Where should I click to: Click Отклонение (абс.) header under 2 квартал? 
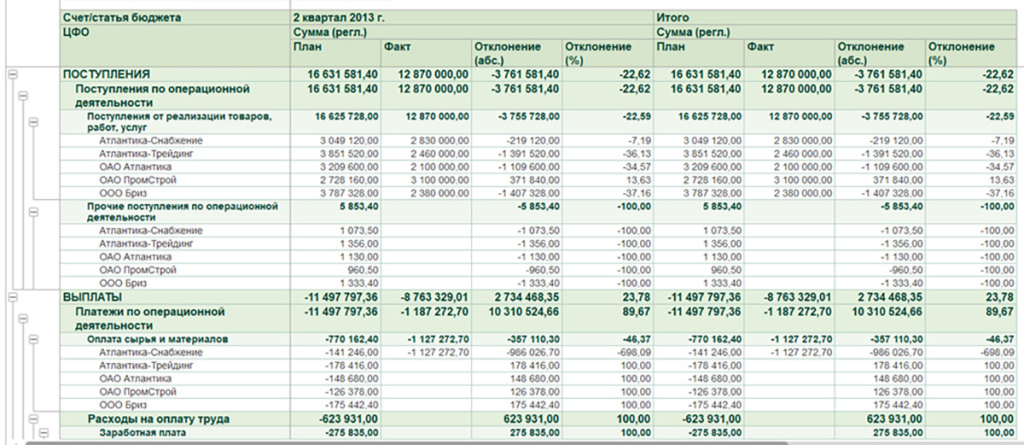coord(508,53)
